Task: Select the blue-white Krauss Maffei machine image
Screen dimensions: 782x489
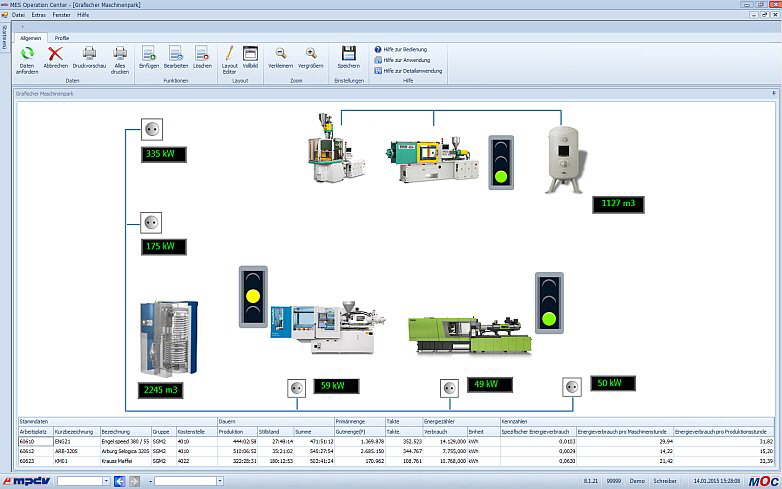Action: click(x=328, y=327)
